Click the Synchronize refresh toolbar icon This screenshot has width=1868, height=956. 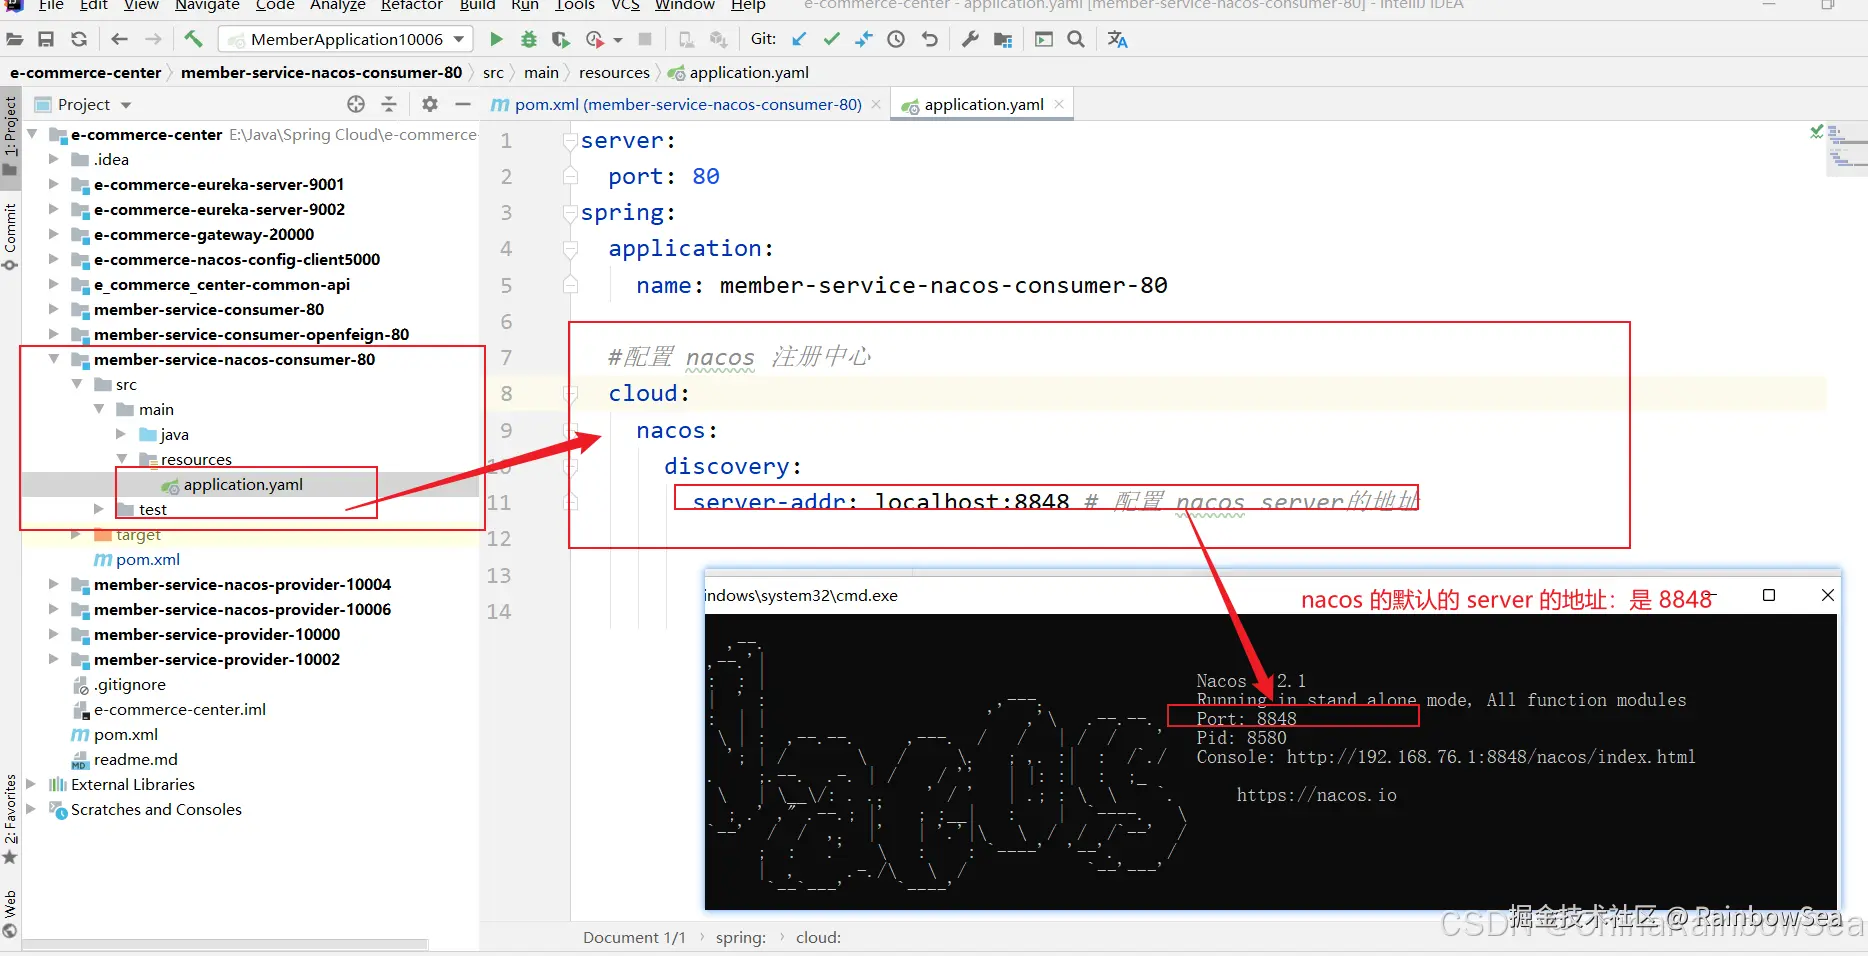coord(79,39)
